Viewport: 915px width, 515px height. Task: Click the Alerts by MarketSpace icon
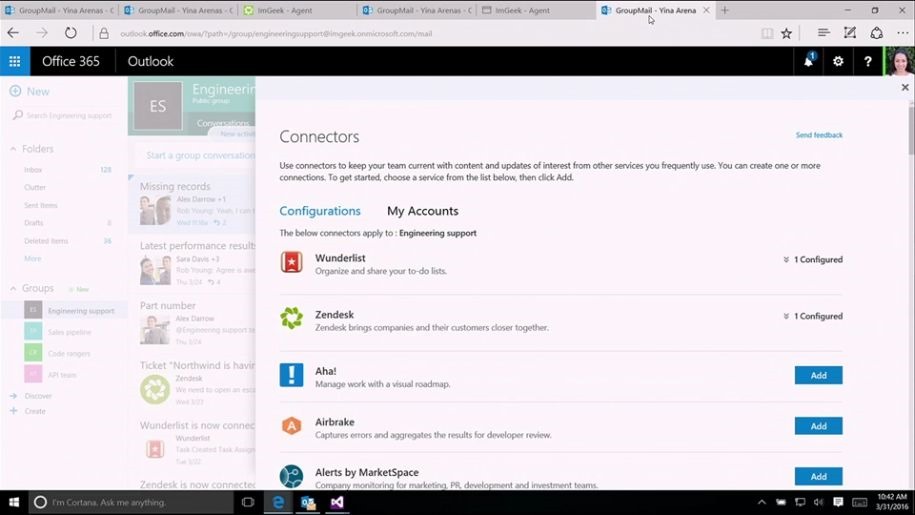pyautogui.click(x=291, y=477)
